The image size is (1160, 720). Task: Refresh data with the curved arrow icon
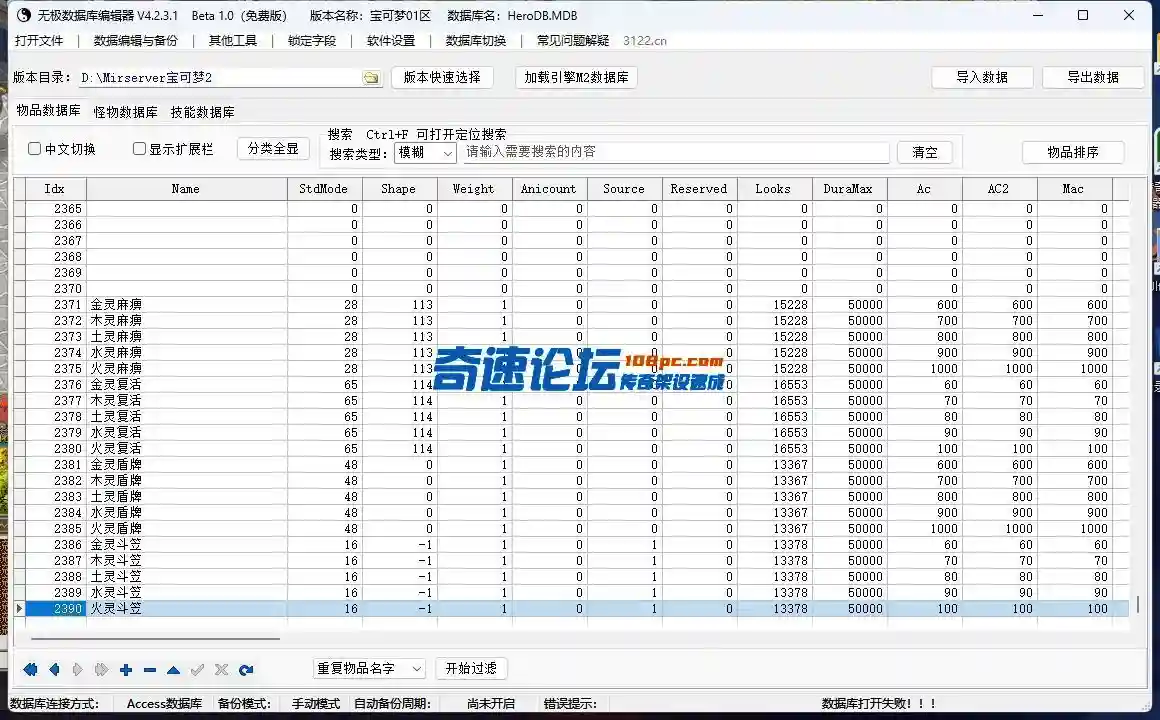click(246, 670)
